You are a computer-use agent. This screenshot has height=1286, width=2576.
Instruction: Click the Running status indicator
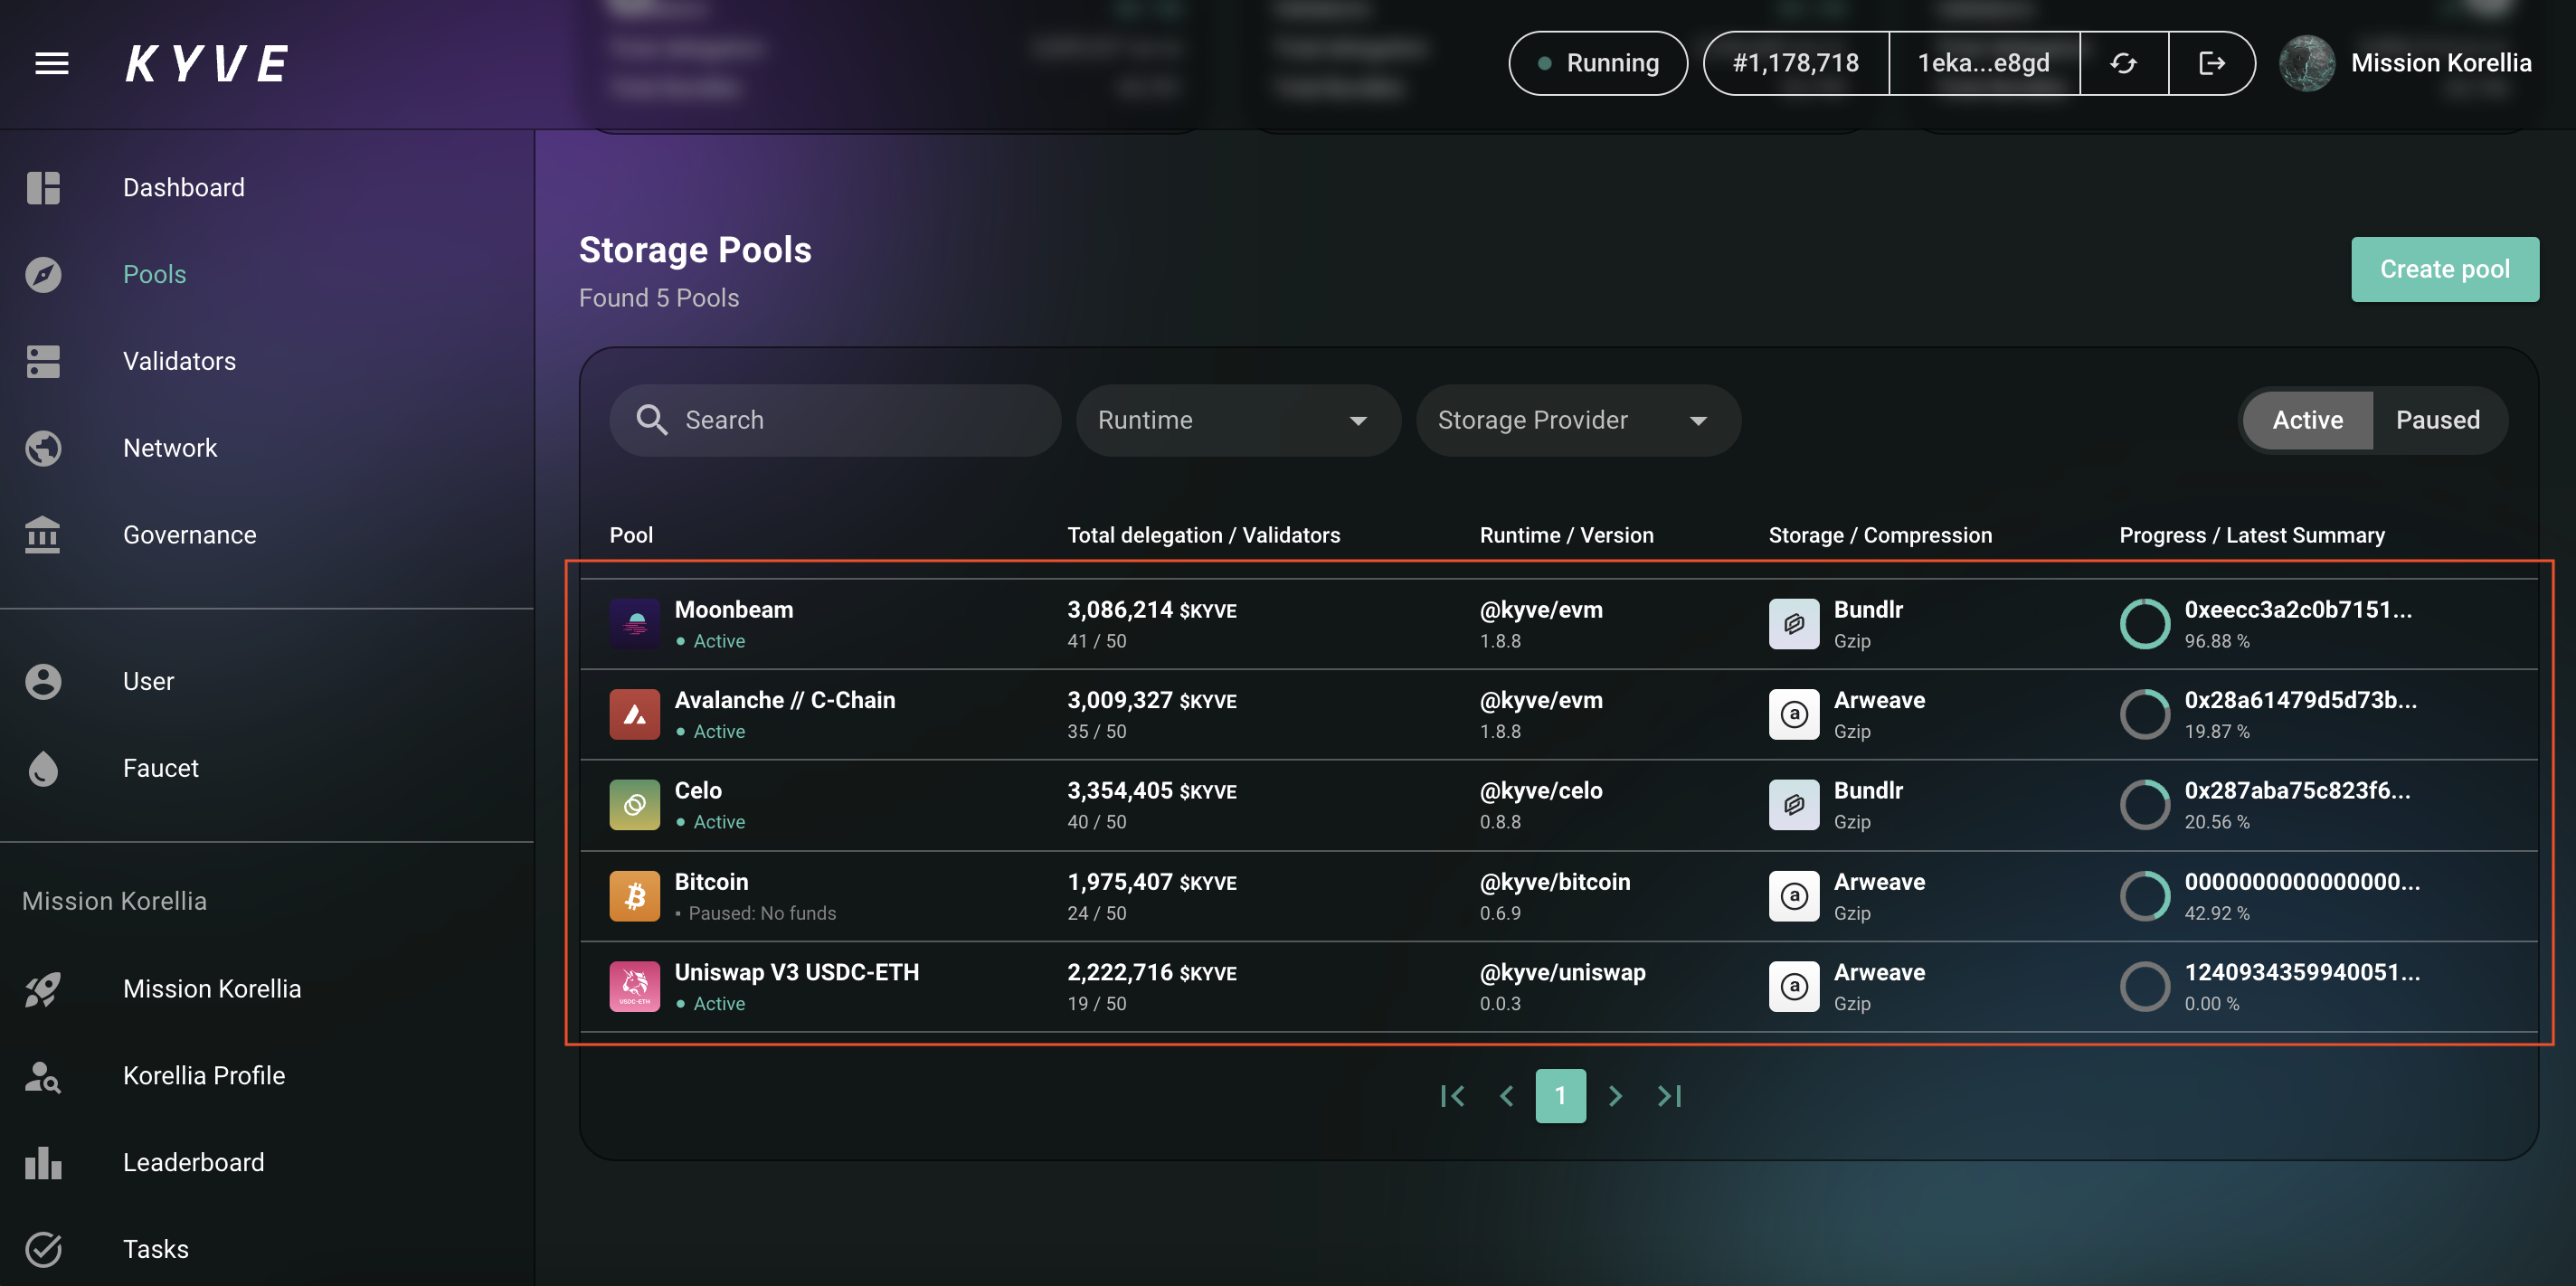pos(1597,63)
